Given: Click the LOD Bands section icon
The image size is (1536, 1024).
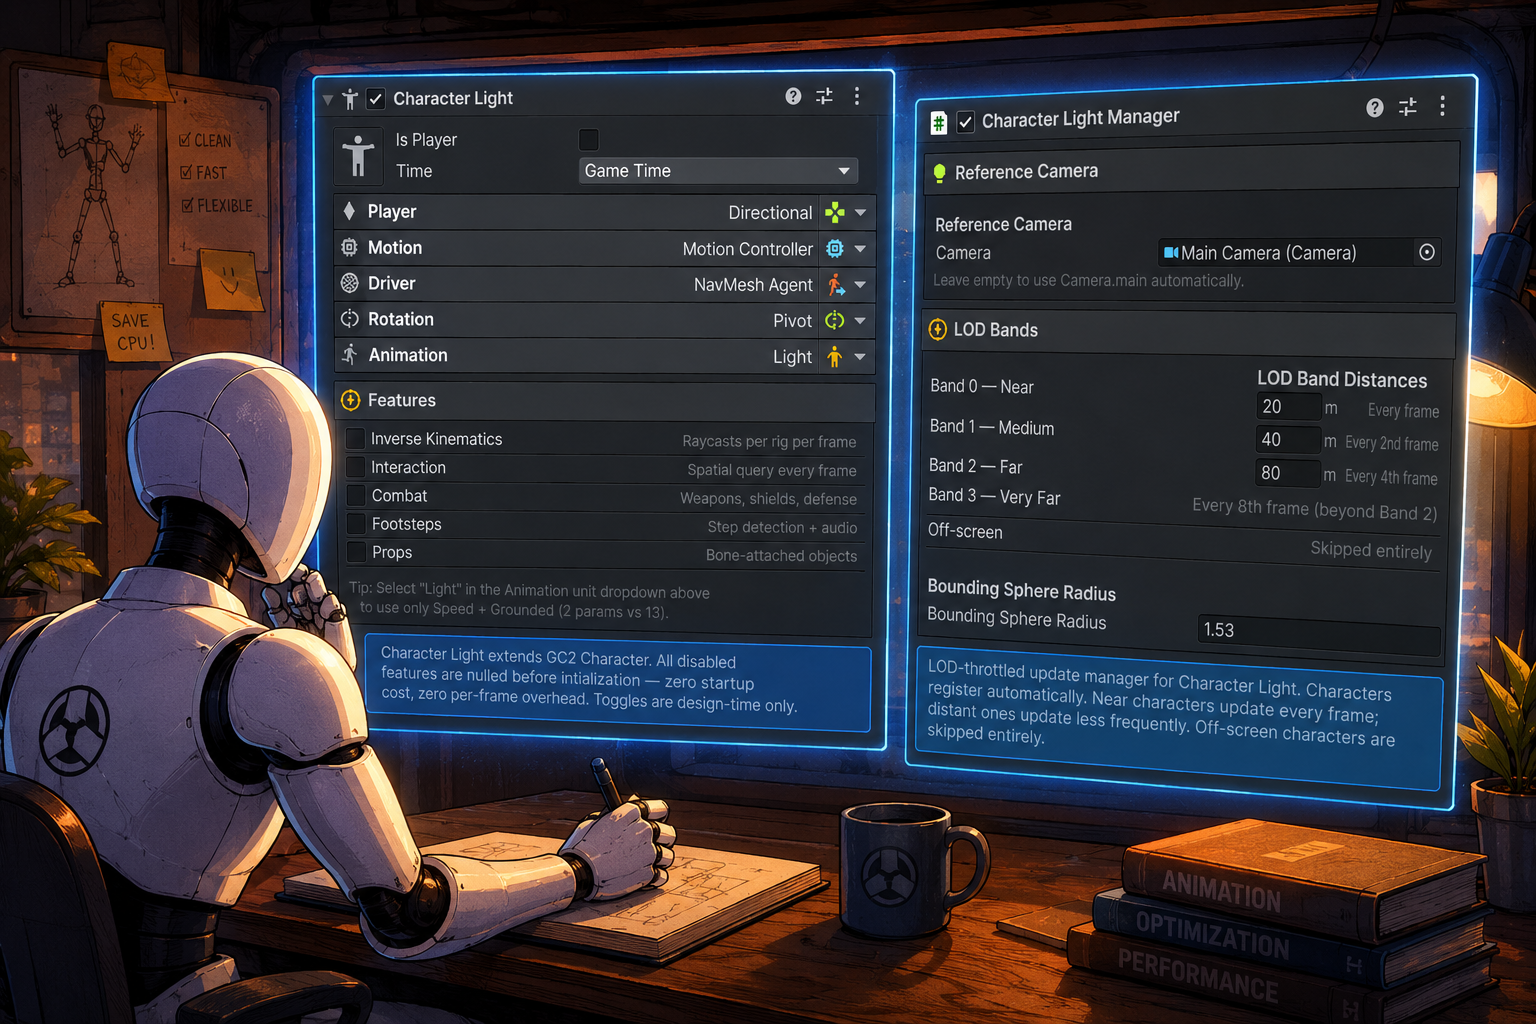Looking at the screenshot, I should 938,329.
